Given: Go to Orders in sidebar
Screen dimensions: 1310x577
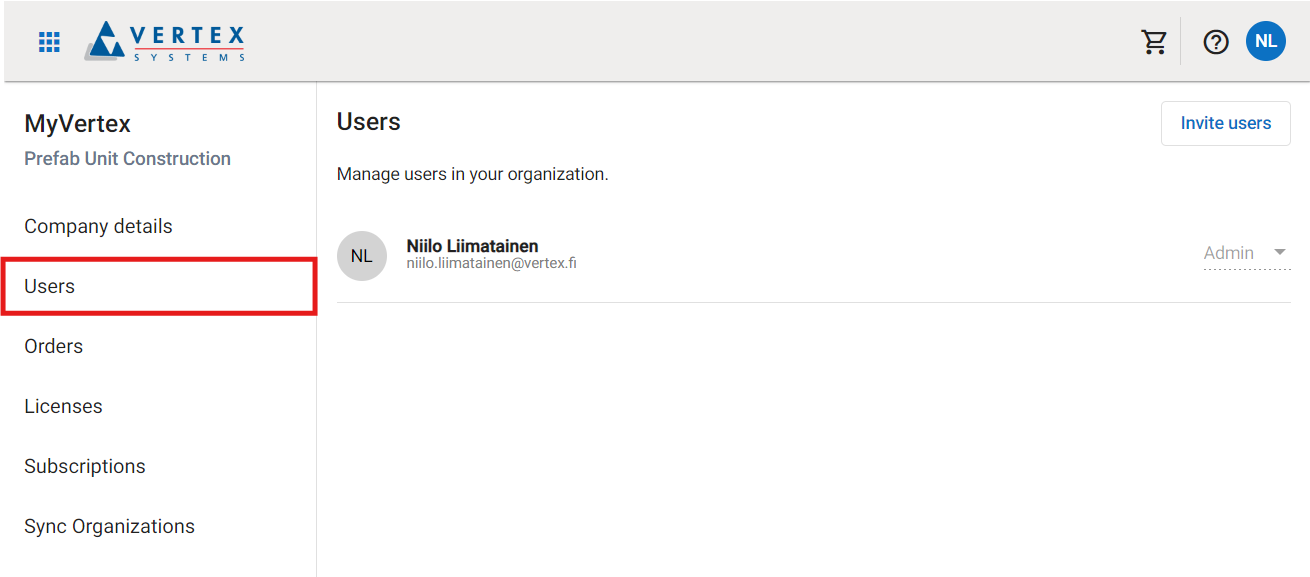Looking at the screenshot, I should click(x=54, y=346).
